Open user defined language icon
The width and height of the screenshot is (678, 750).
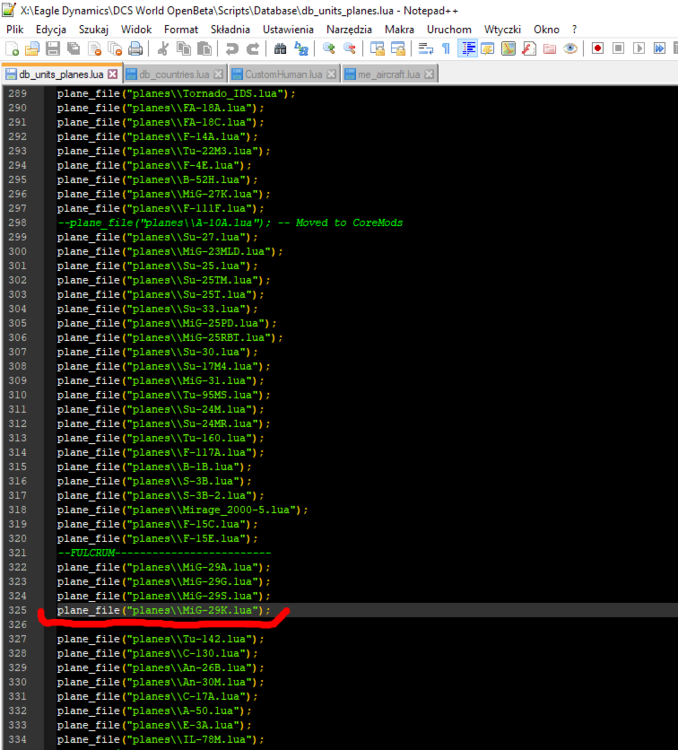488,48
